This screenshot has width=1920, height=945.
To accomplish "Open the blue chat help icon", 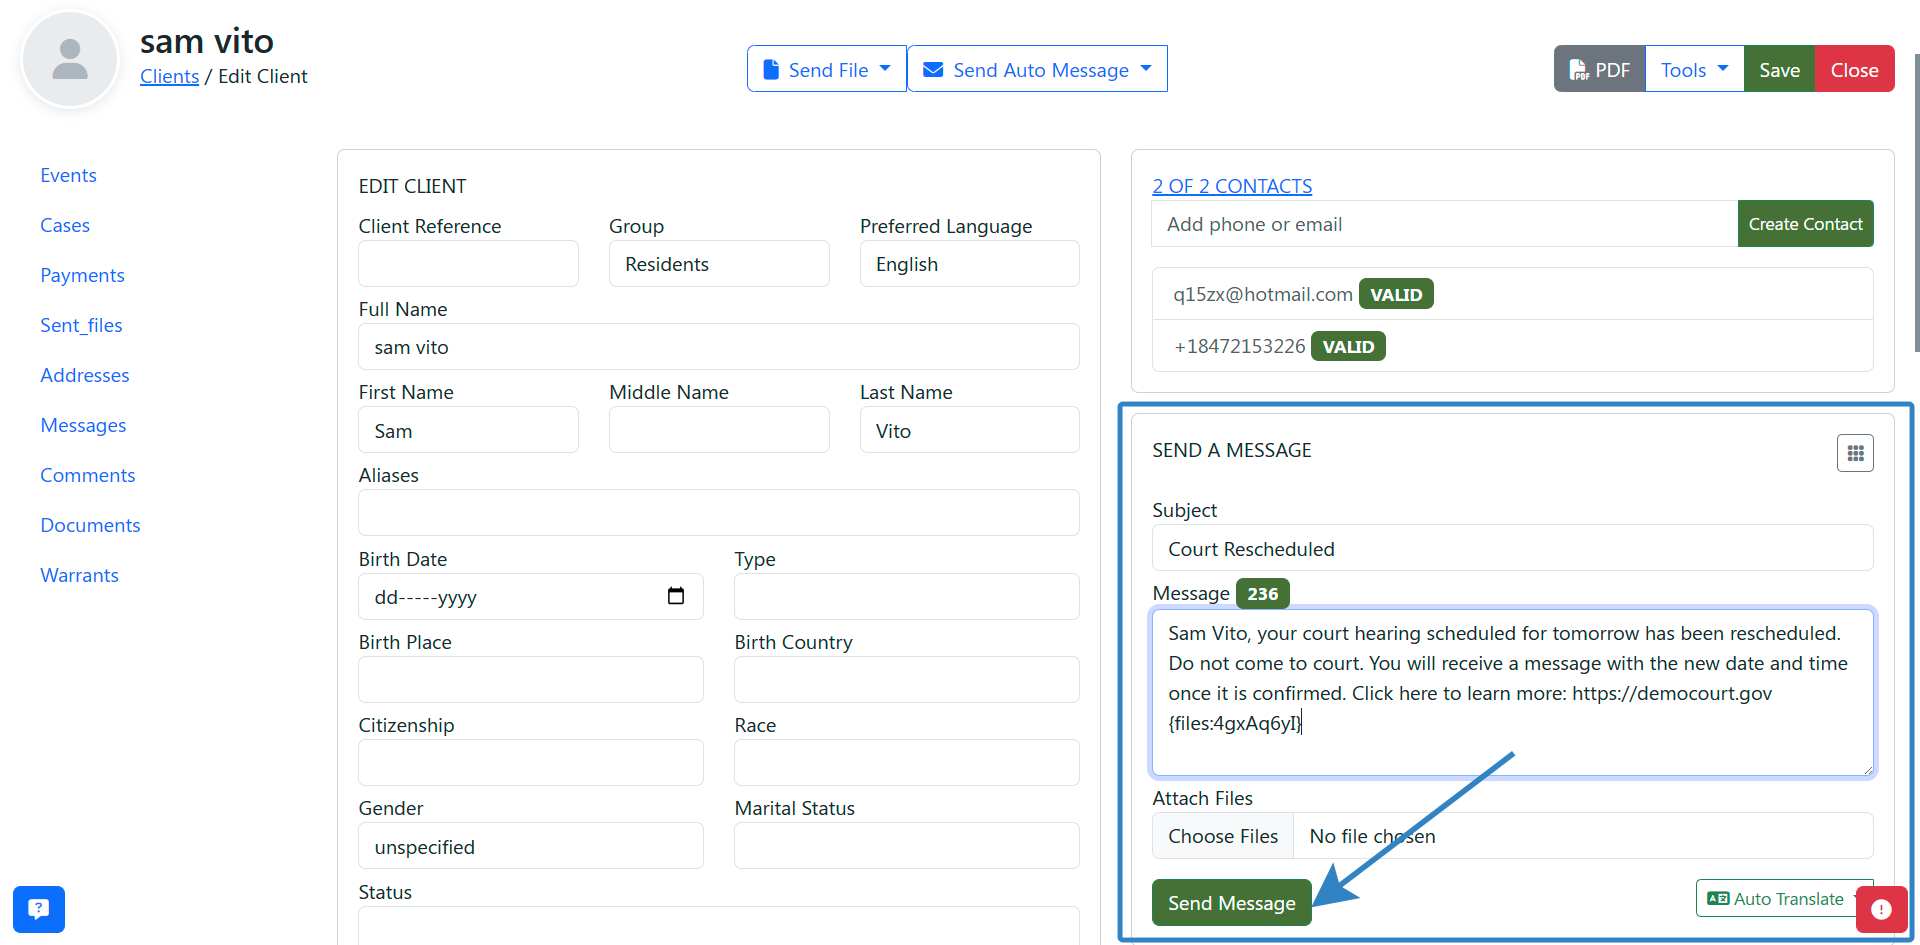I will pyautogui.click(x=39, y=909).
